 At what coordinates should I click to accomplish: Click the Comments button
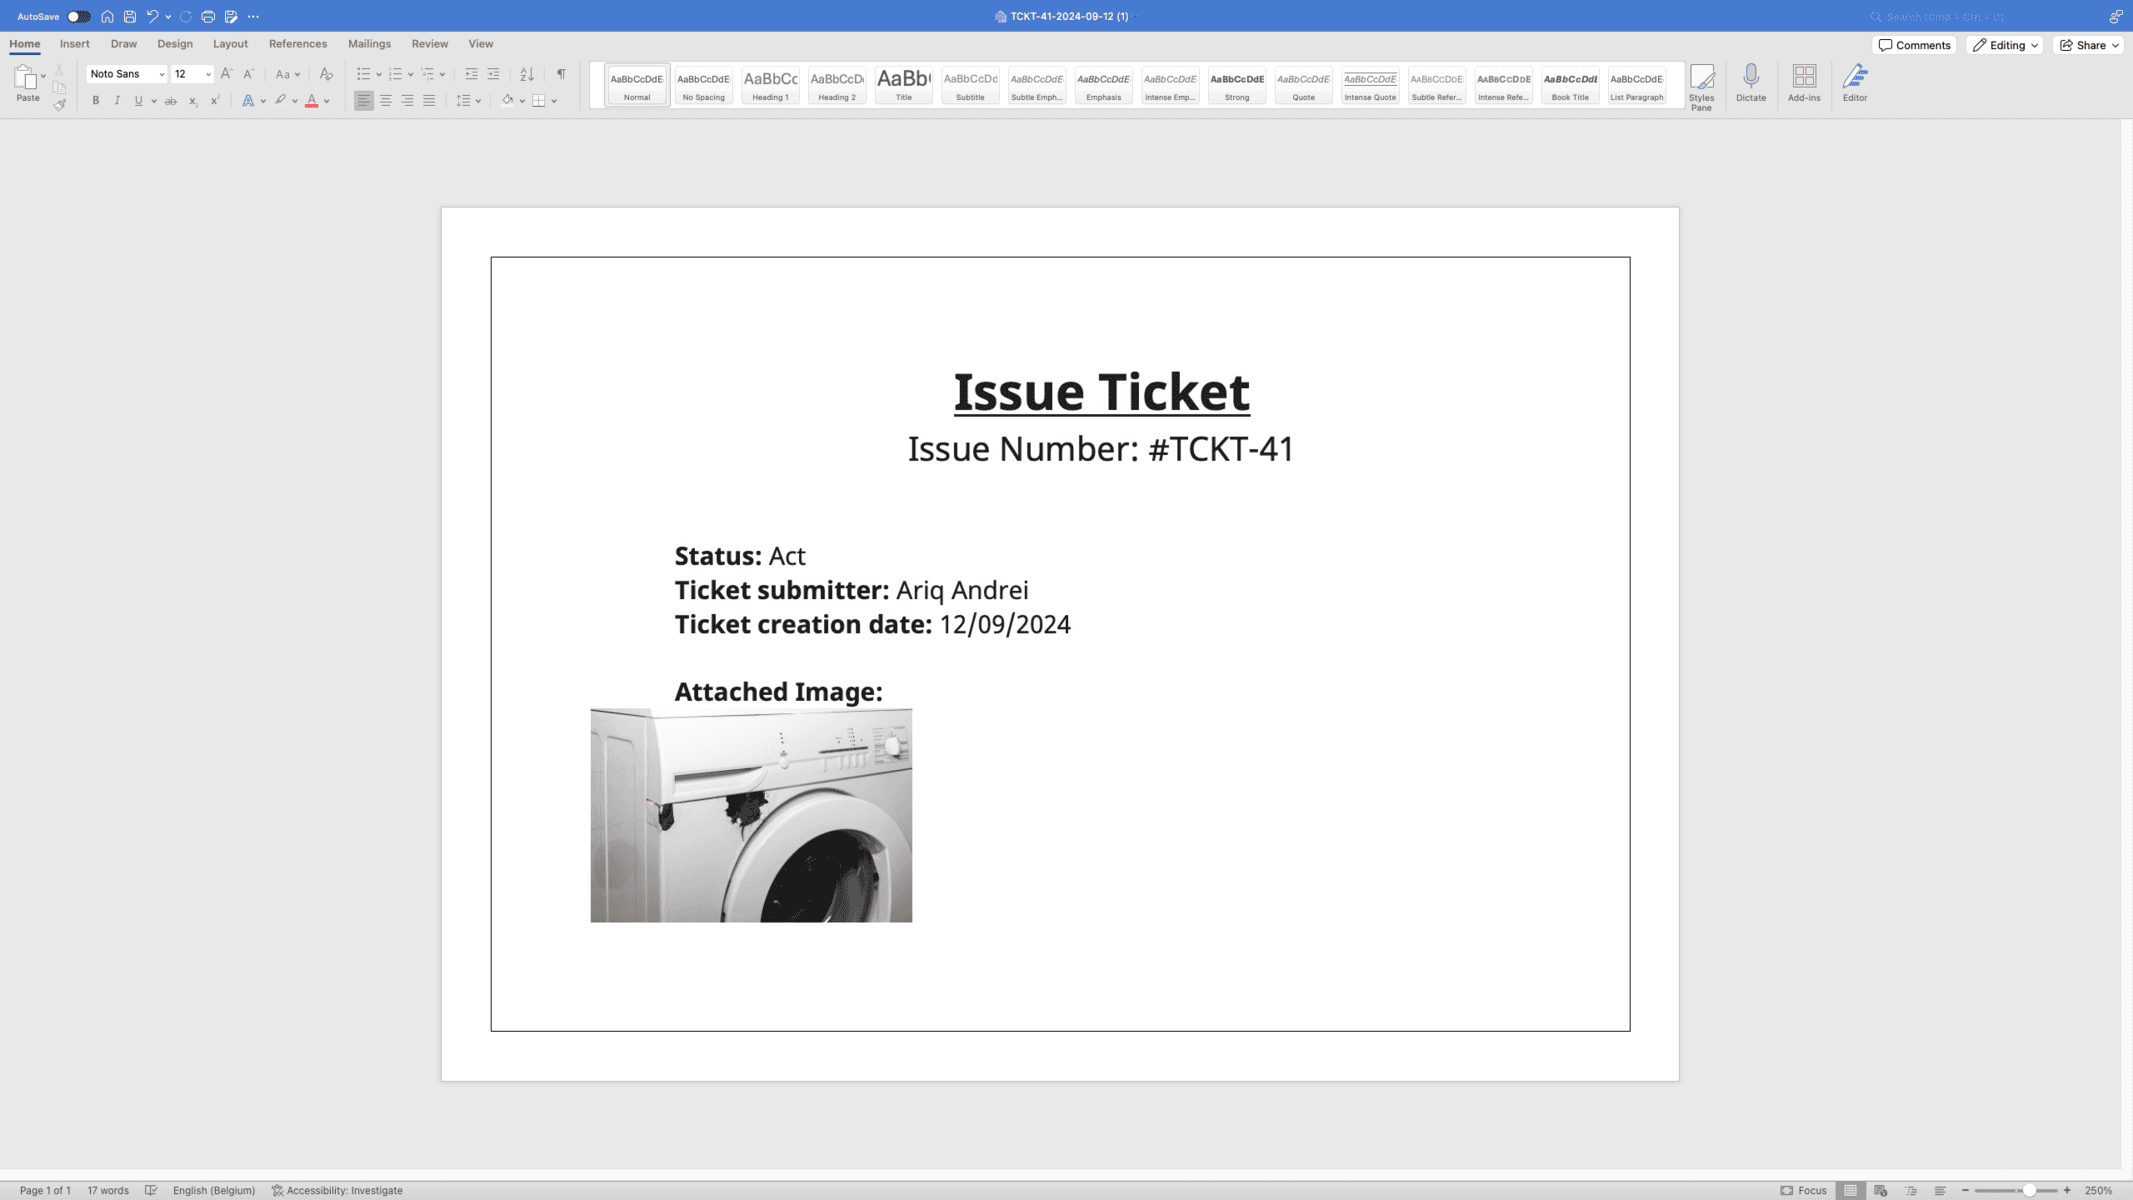[x=1914, y=45]
